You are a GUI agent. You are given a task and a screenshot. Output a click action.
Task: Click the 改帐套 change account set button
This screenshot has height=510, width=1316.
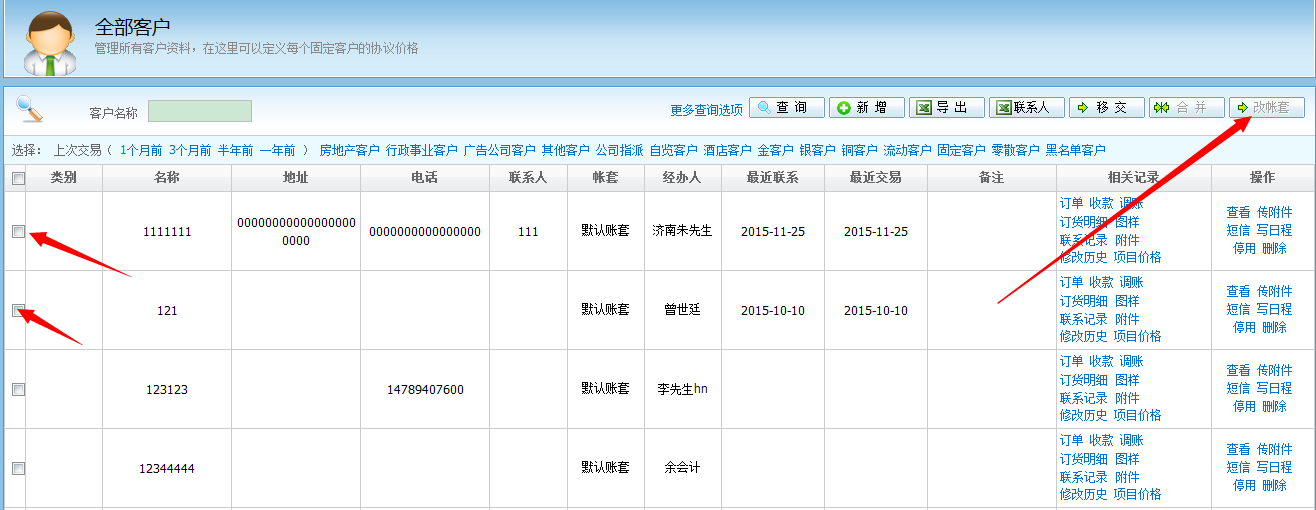[x=1267, y=108]
